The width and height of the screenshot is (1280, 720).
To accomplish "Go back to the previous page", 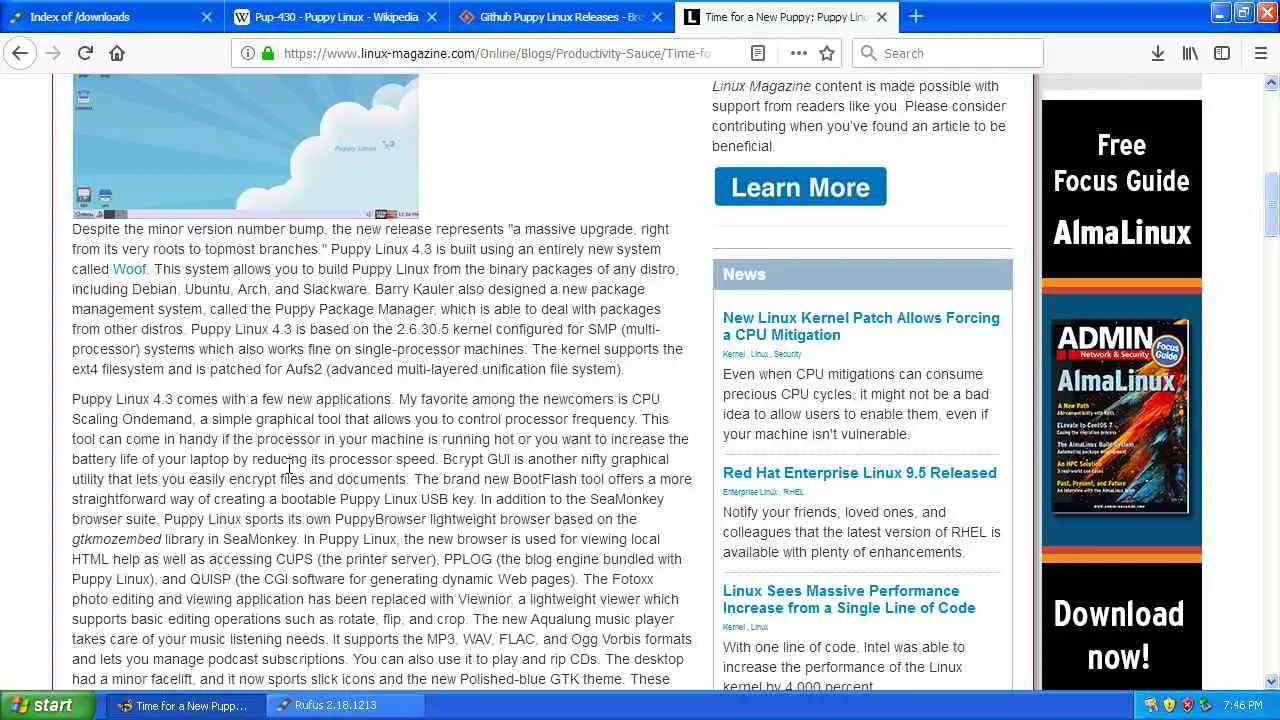I will point(20,53).
